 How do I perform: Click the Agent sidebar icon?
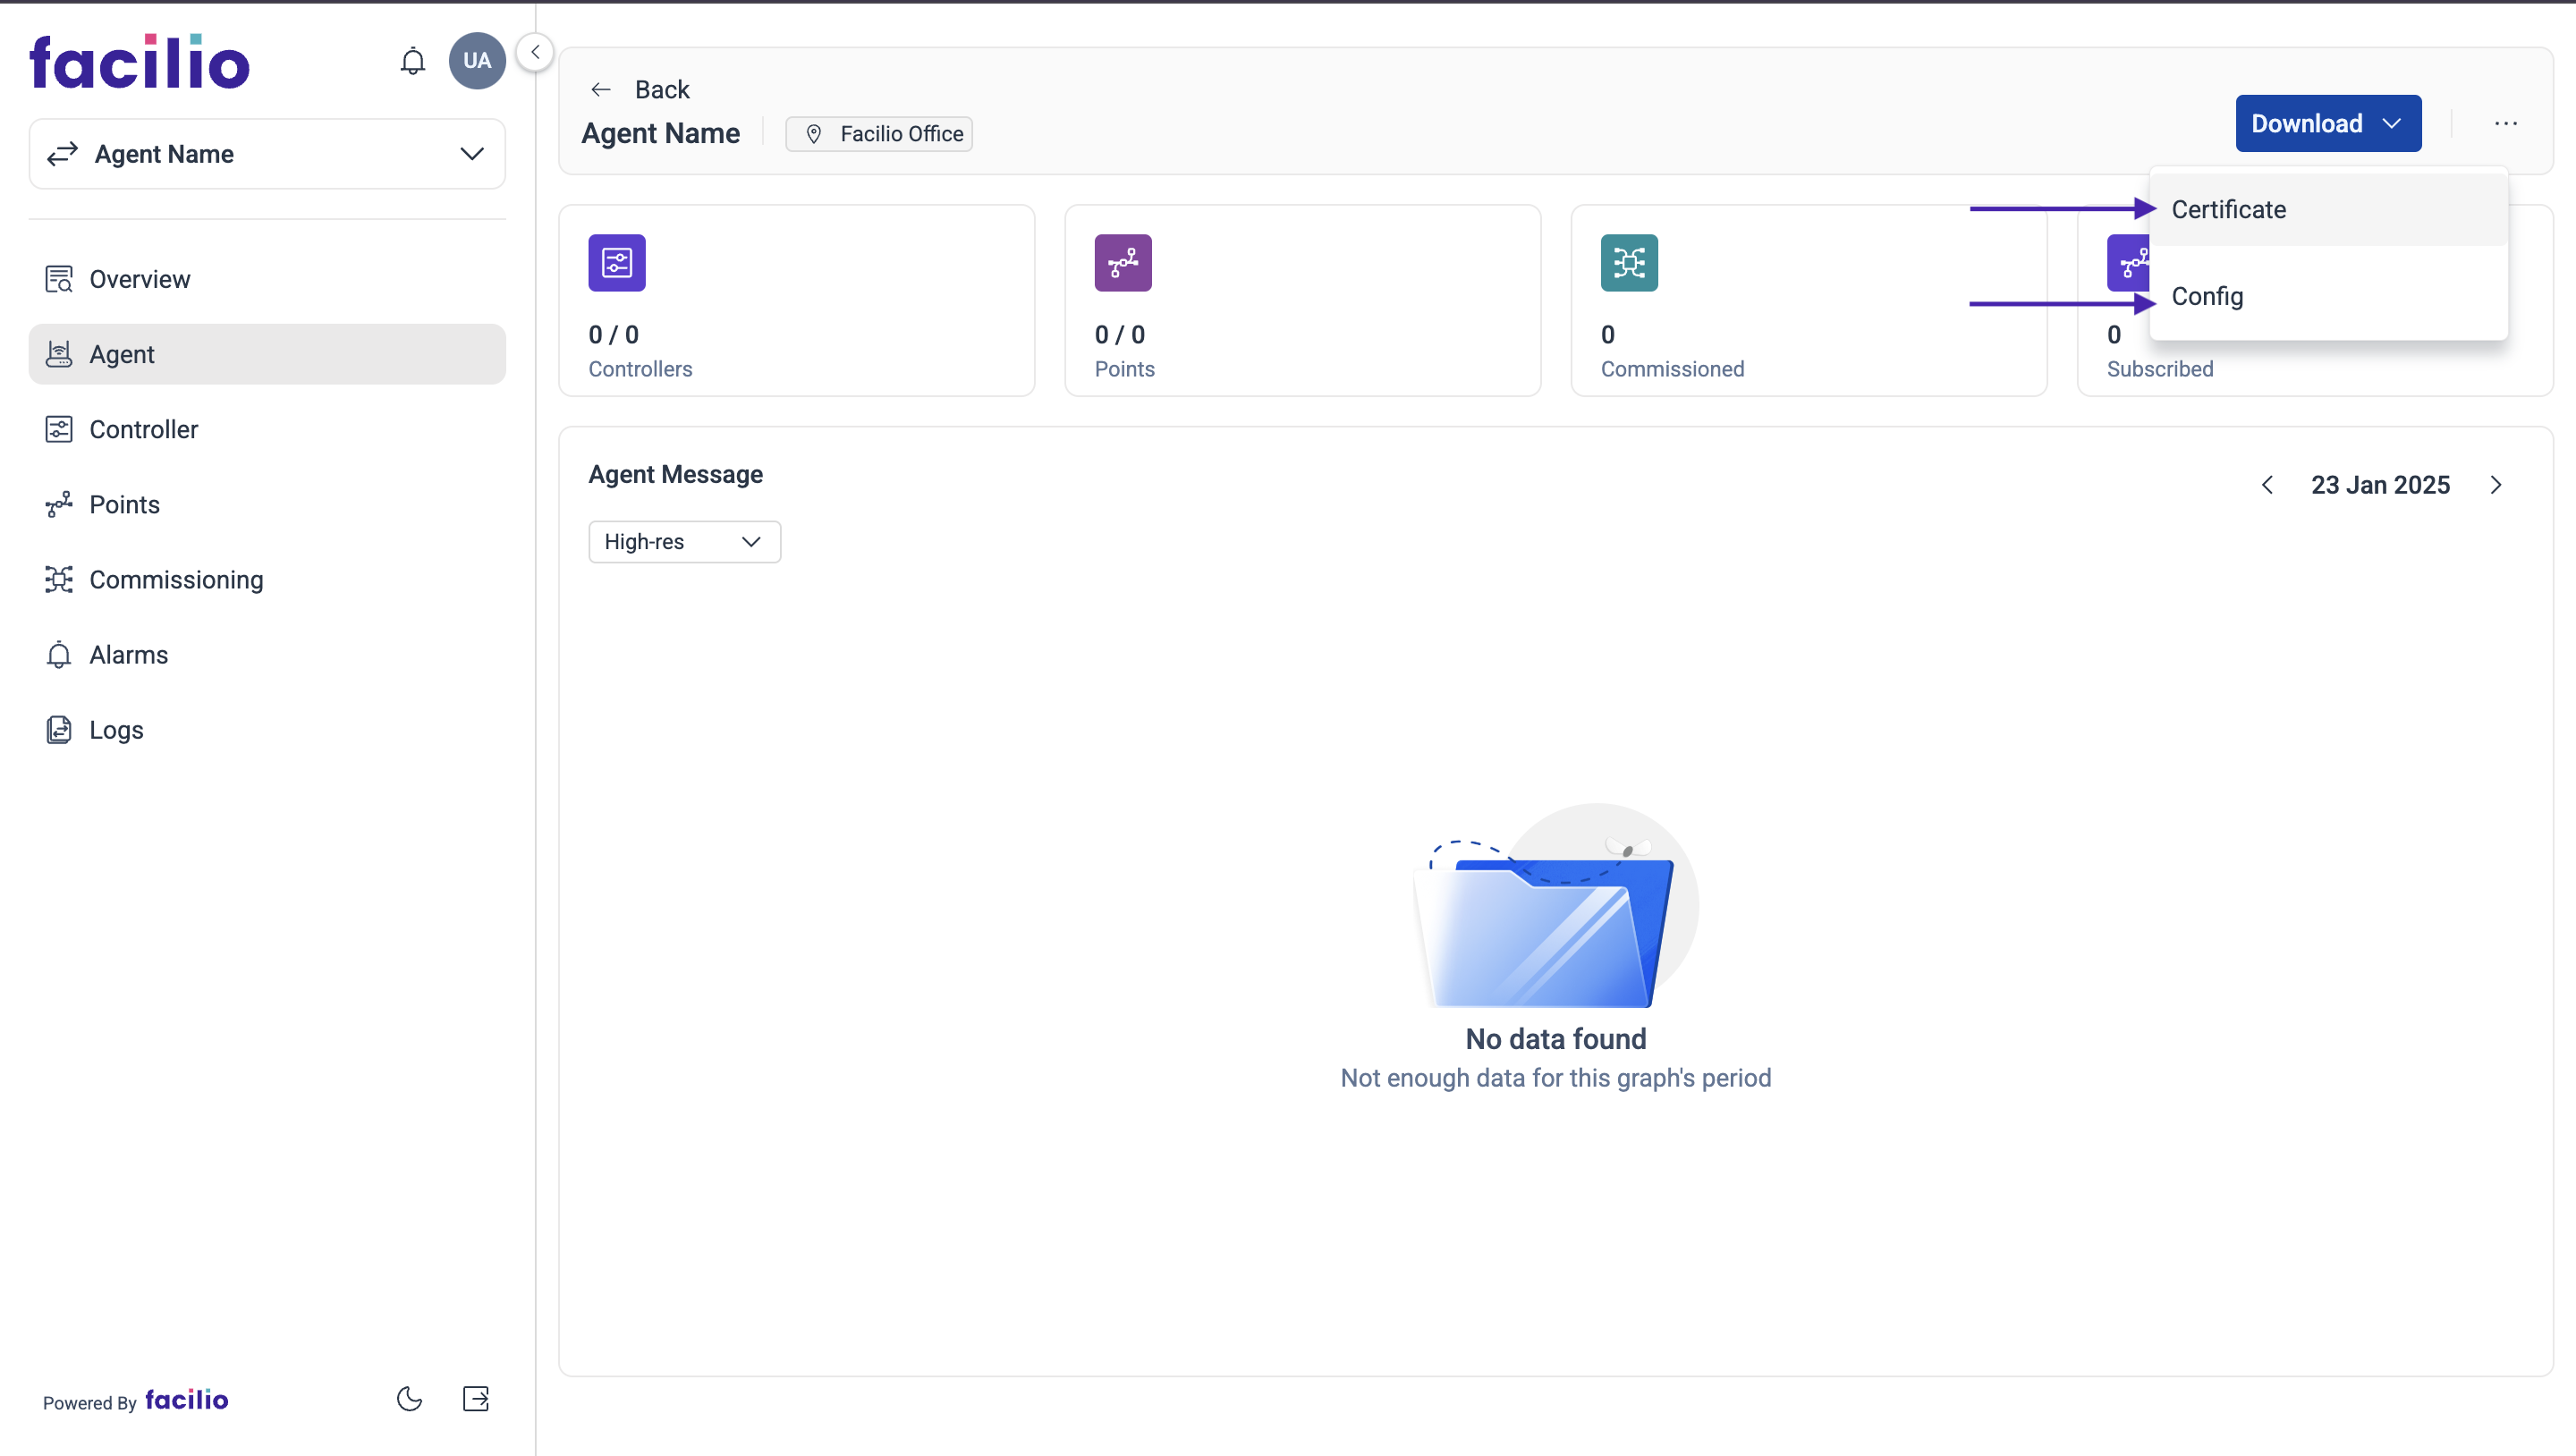[60, 354]
